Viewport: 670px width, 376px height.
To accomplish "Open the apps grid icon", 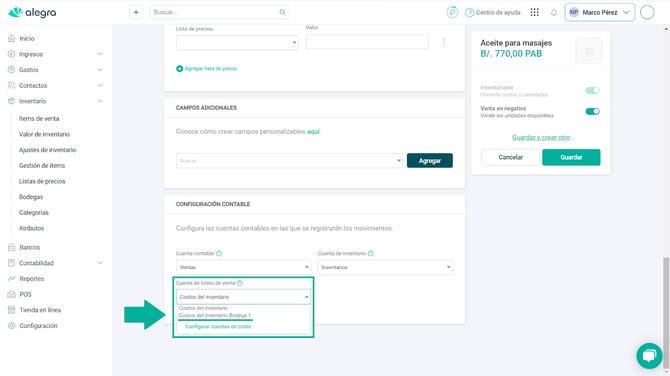I will coord(535,12).
